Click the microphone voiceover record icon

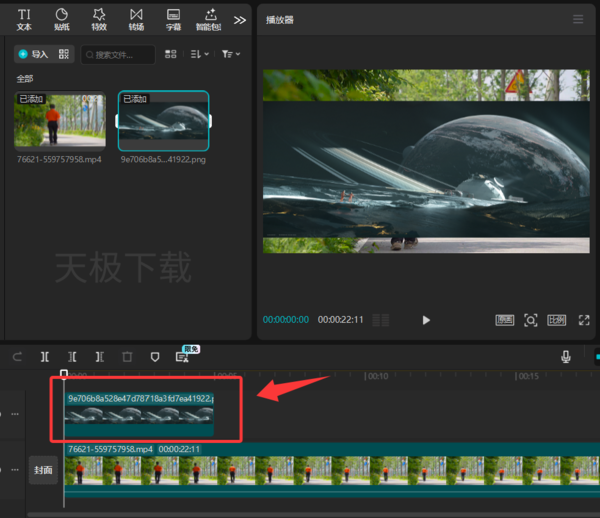566,357
